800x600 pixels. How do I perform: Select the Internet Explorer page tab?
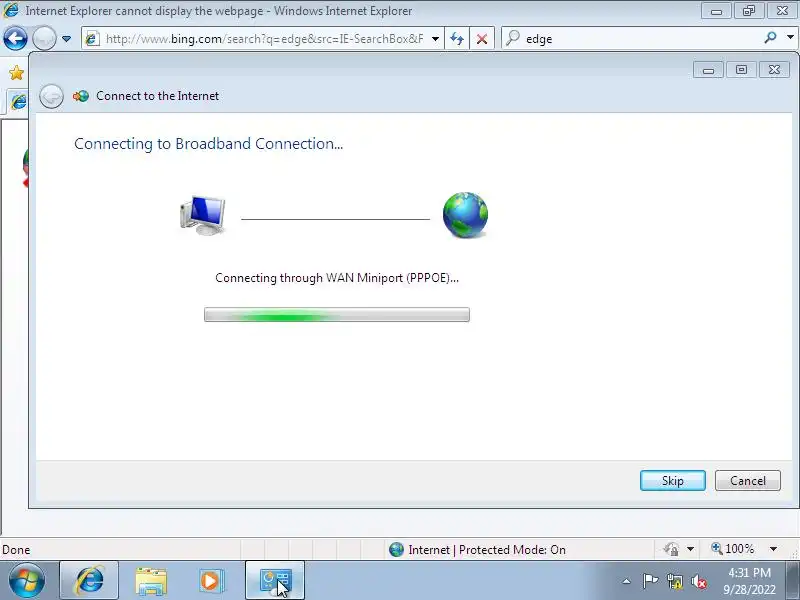point(18,102)
